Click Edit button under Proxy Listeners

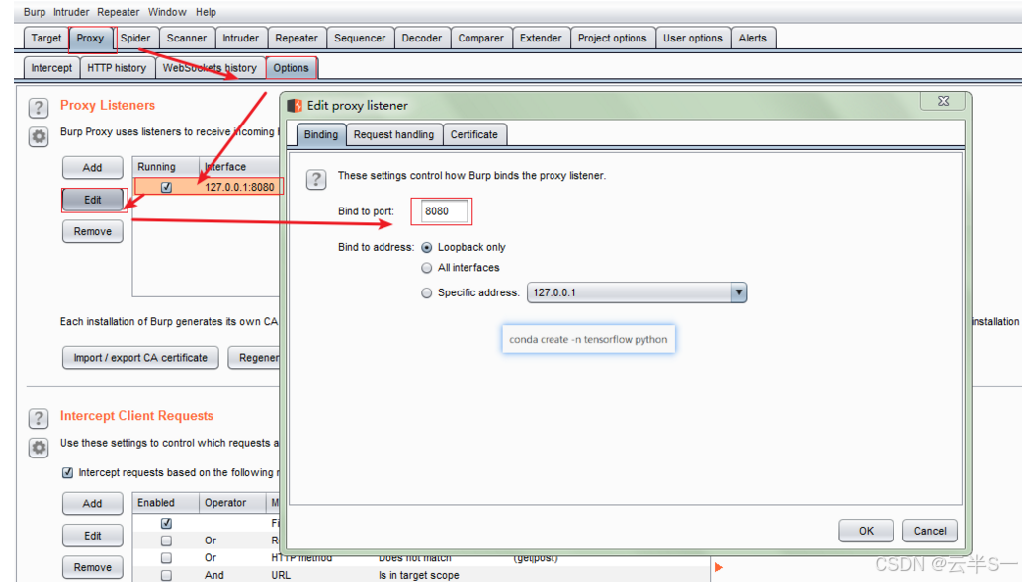93,200
